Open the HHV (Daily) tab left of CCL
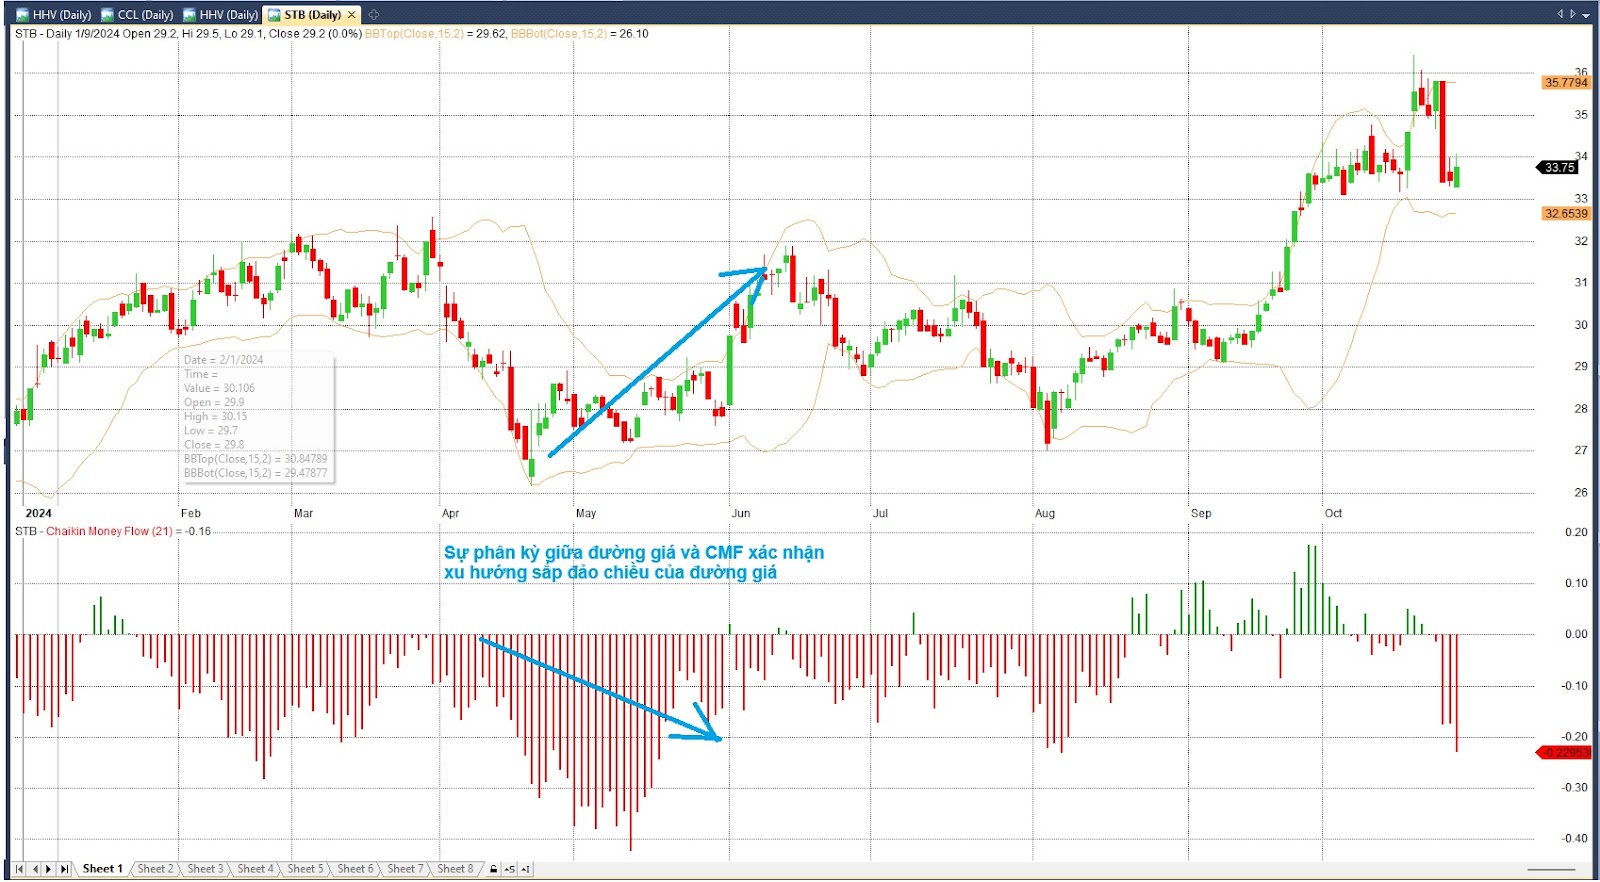The image size is (1600, 882). tap(54, 15)
